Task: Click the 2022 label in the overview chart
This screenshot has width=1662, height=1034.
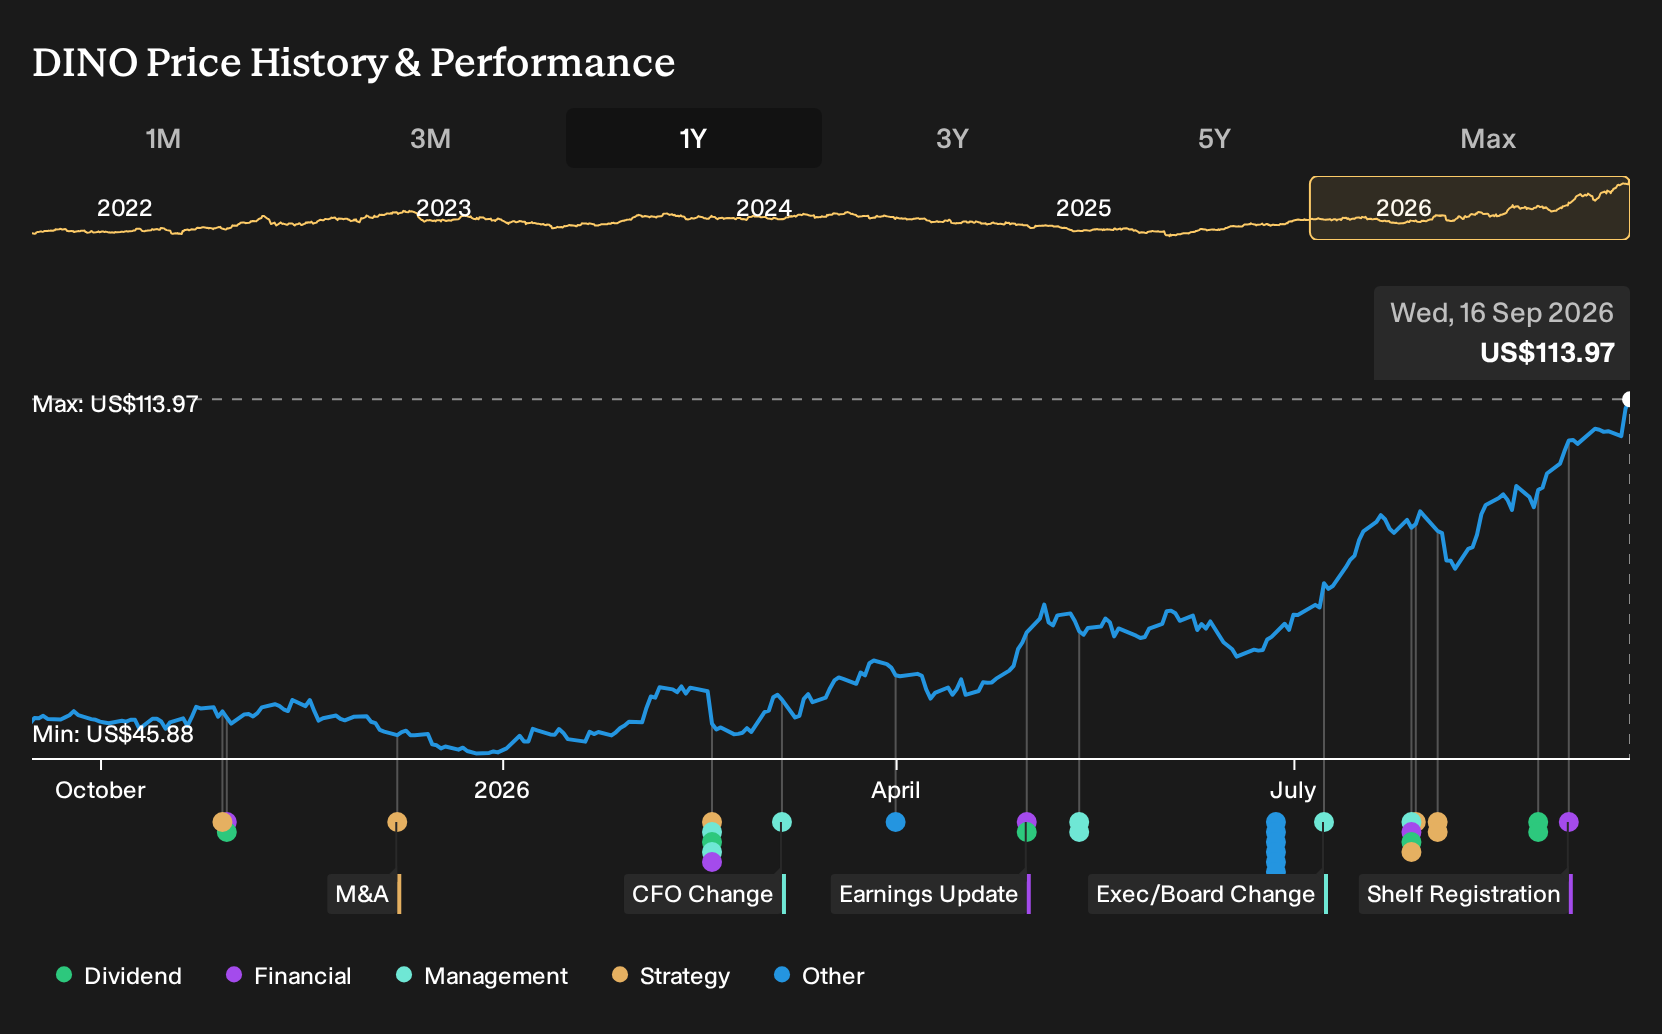Action: (124, 208)
